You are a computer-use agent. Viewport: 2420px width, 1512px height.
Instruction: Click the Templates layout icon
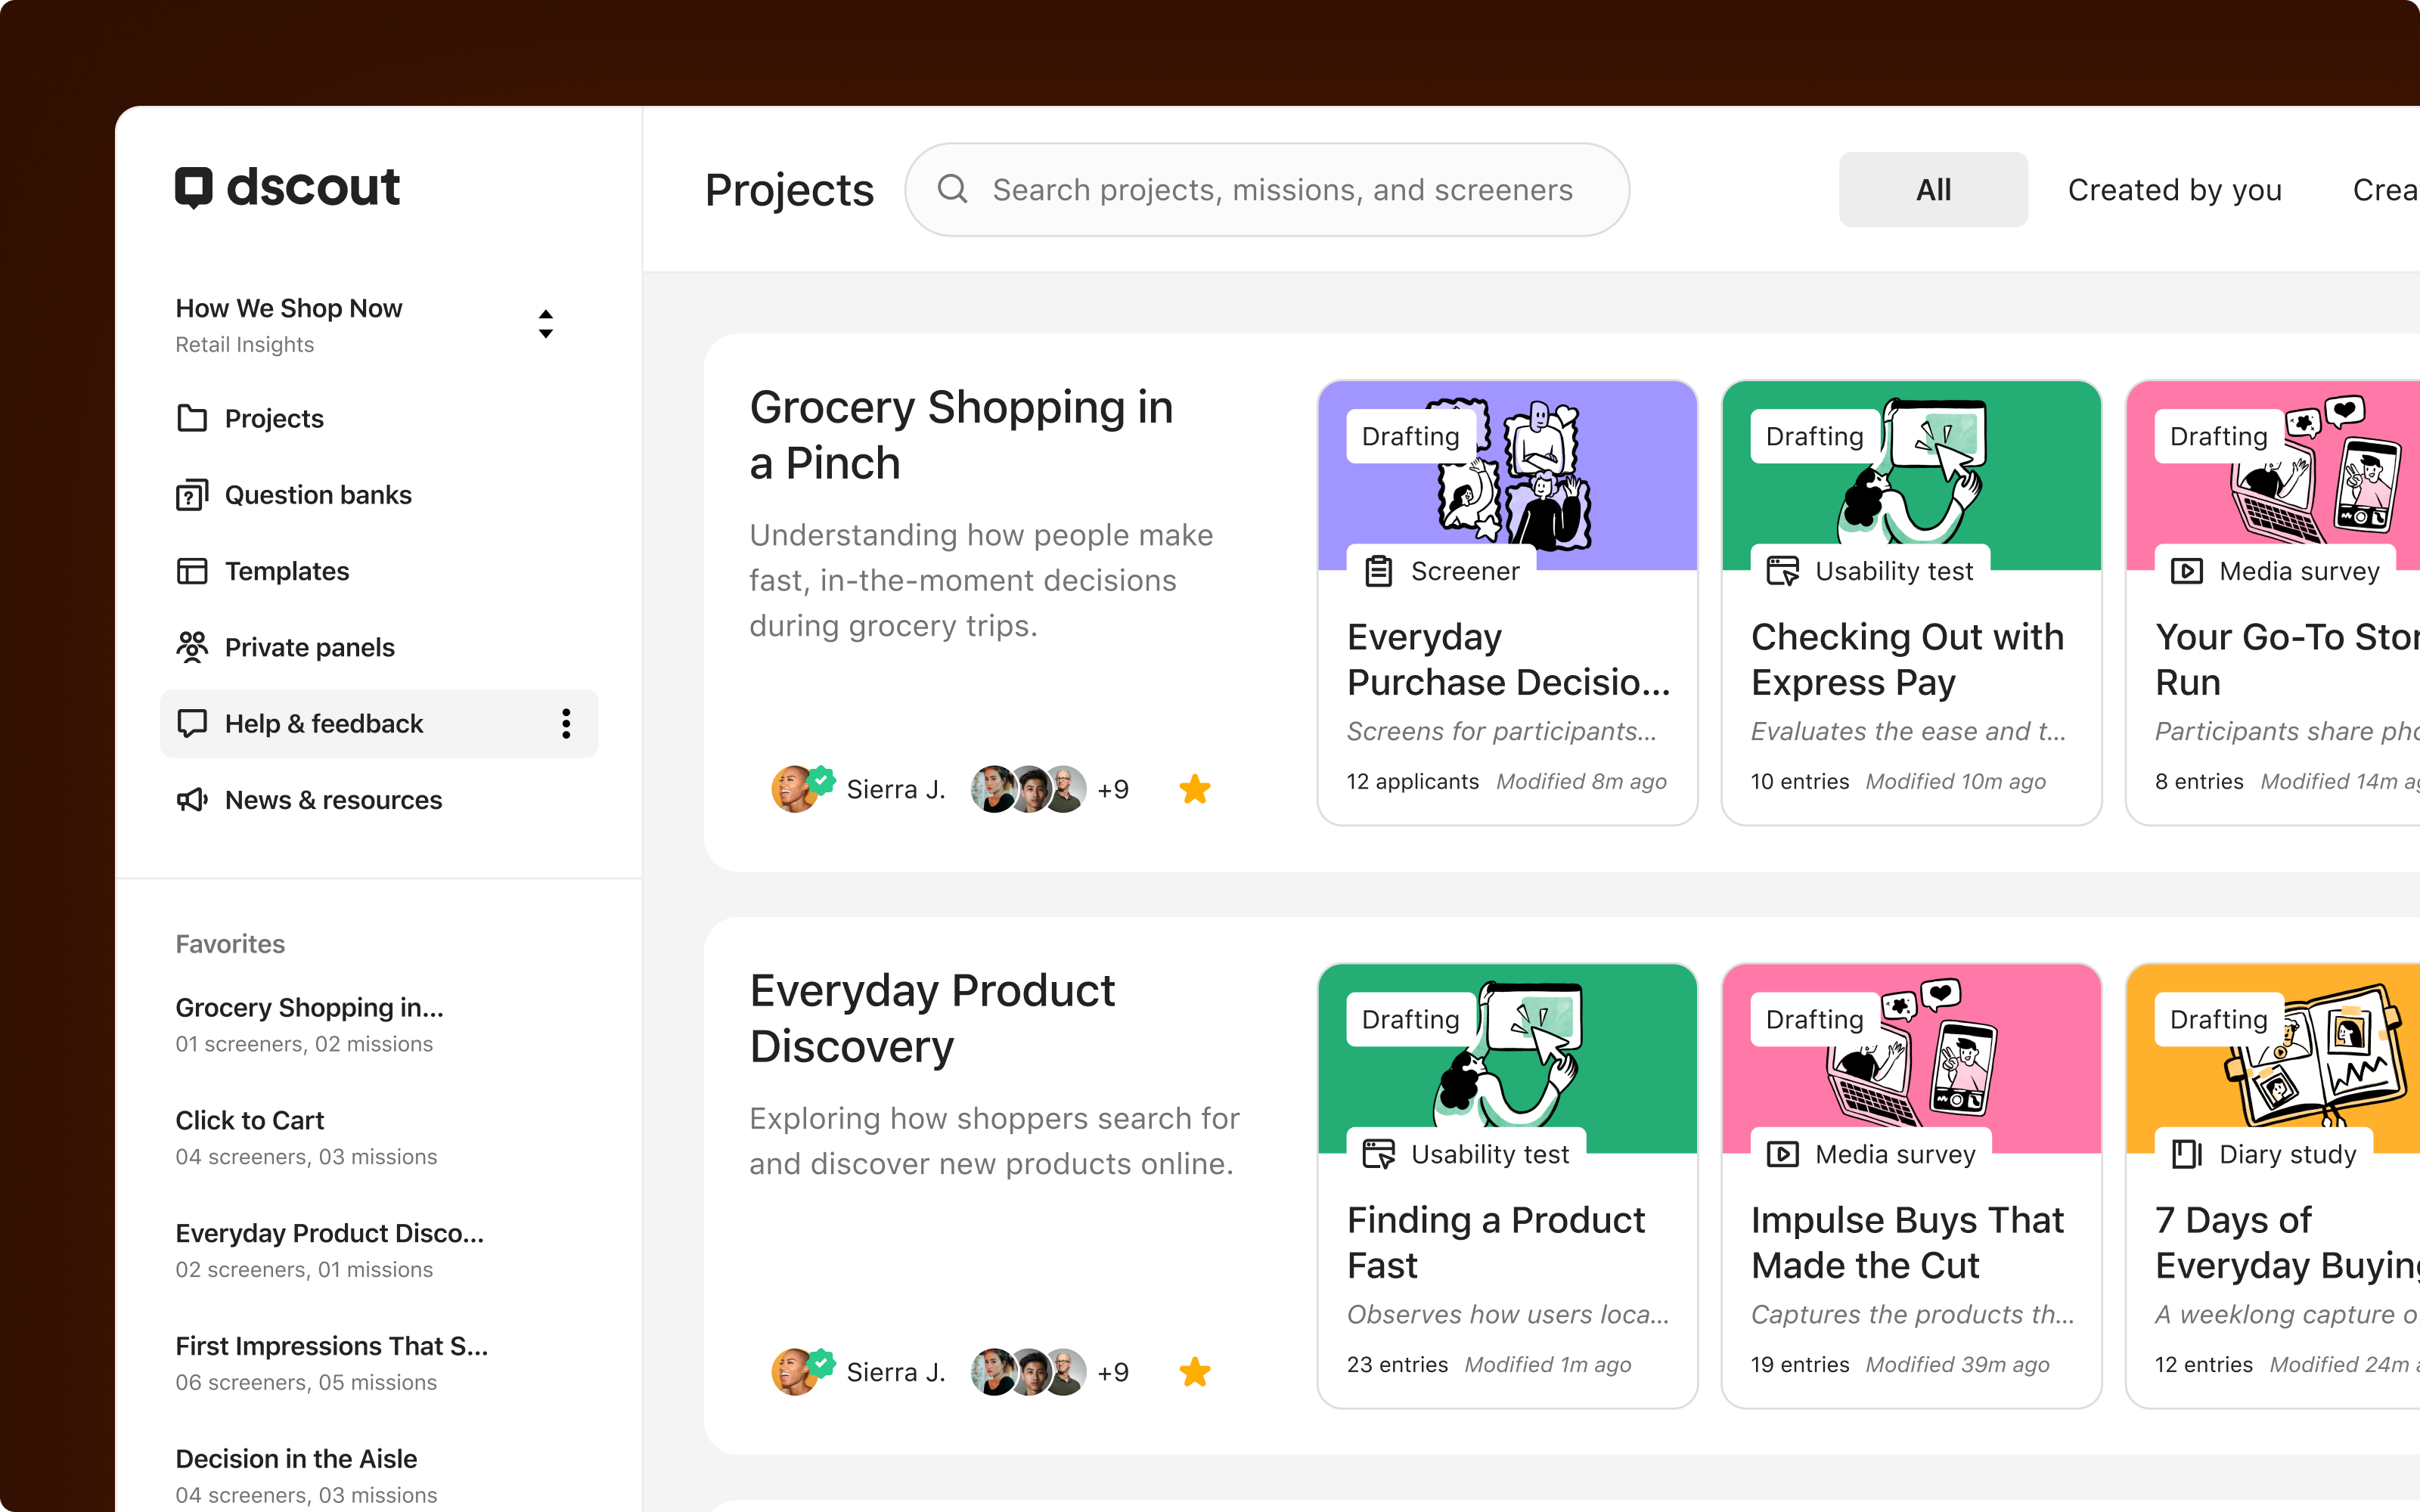tap(192, 571)
